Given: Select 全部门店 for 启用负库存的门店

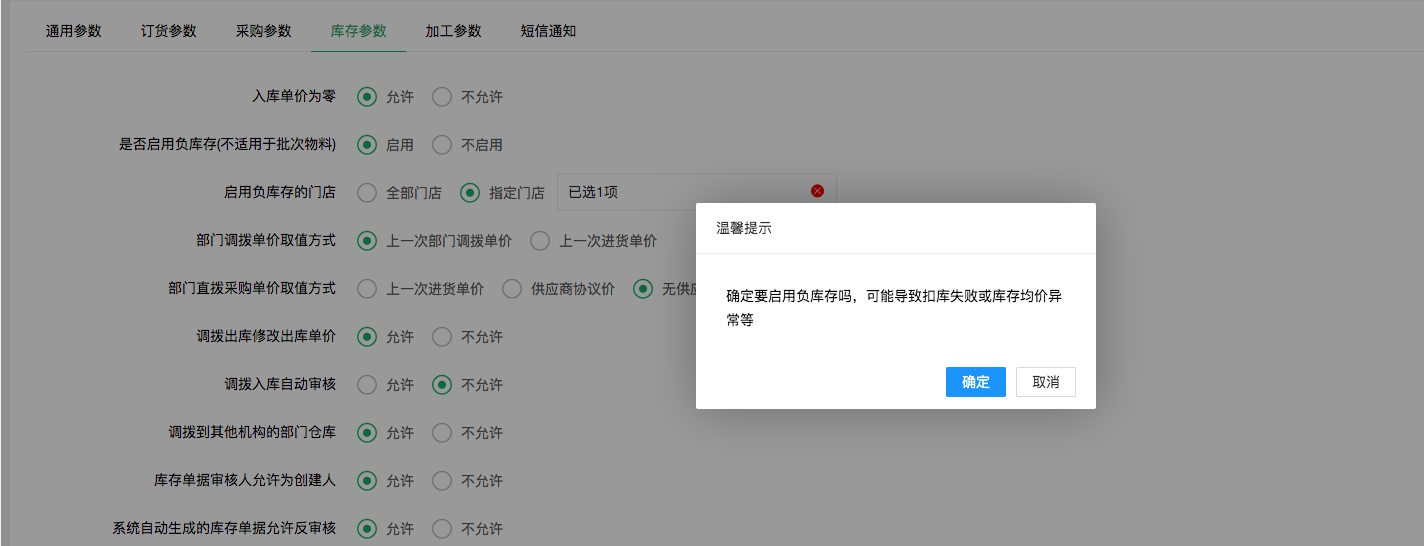Looking at the screenshot, I should point(367,193).
